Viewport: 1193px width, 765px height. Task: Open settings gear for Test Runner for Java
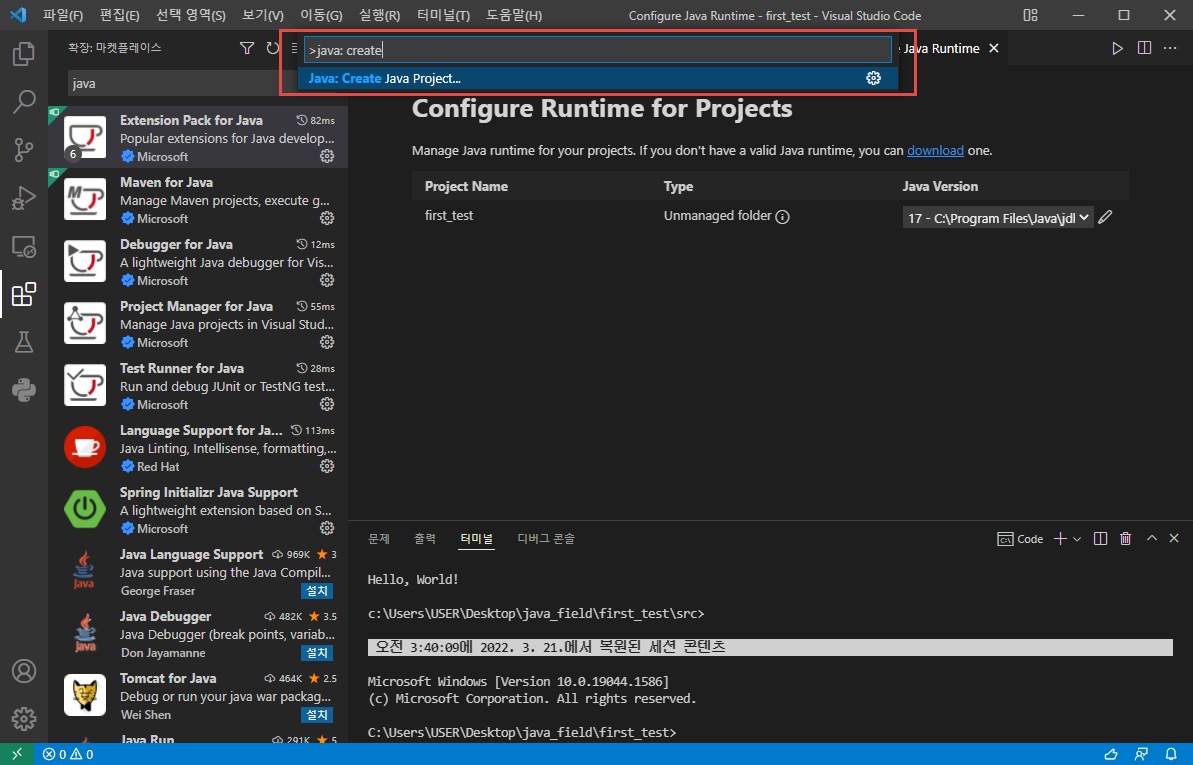pos(327,404)
